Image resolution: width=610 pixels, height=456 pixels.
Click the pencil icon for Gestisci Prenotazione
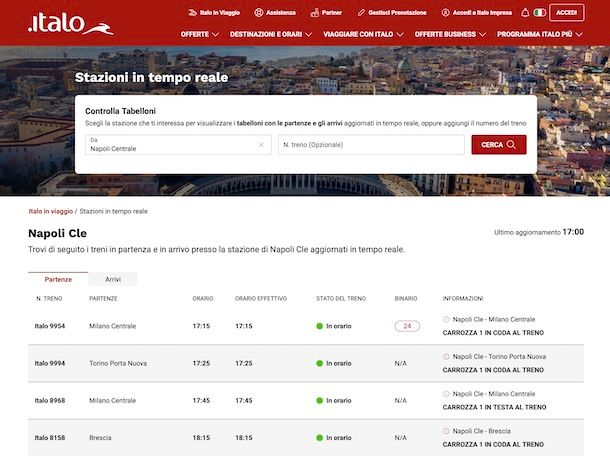(361, 13)
